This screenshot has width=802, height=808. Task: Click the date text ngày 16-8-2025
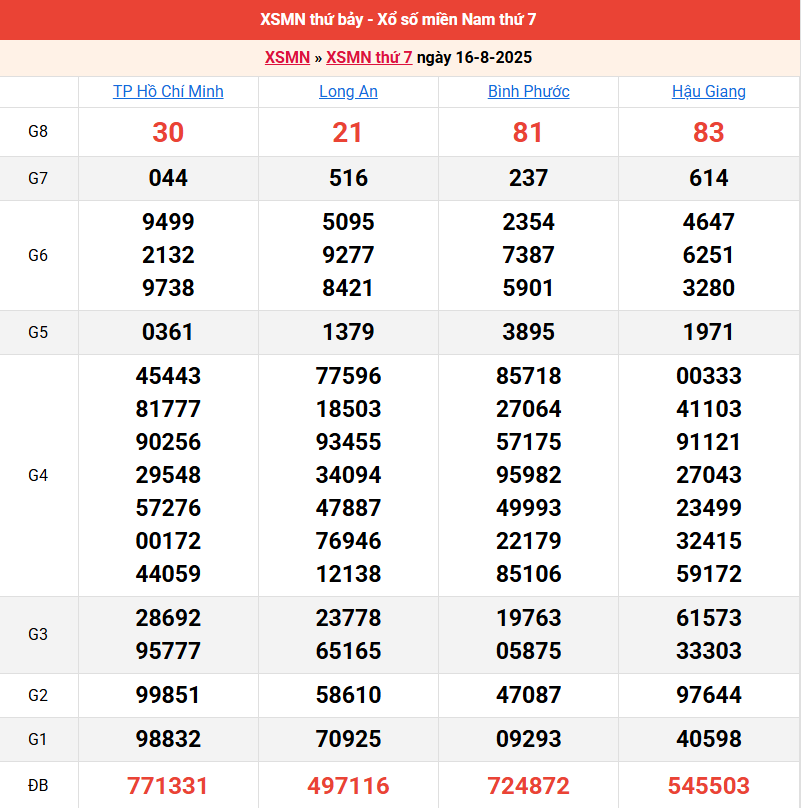[x=474, y=57]
